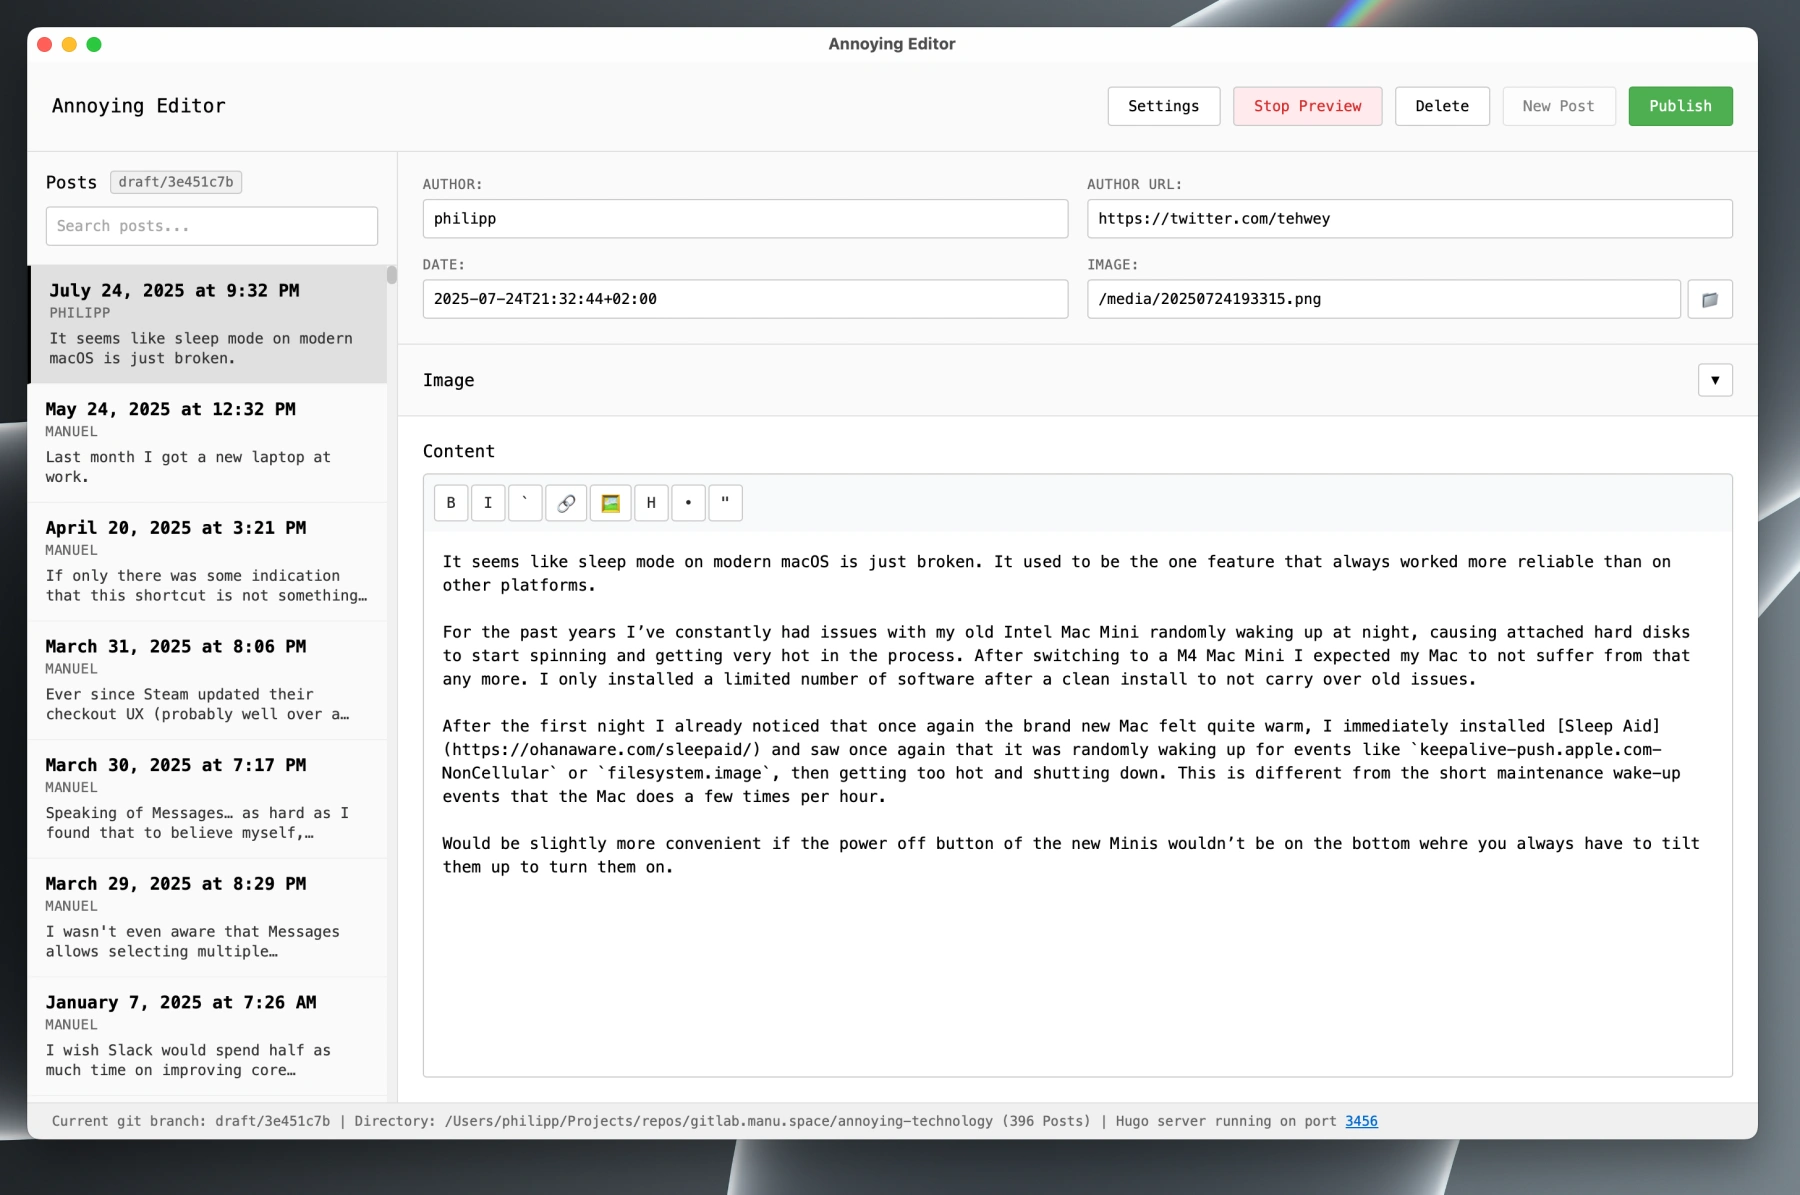Insert inline code with the backtick button
Screen dimensions: 1800x1195
[x=525, y=503]
